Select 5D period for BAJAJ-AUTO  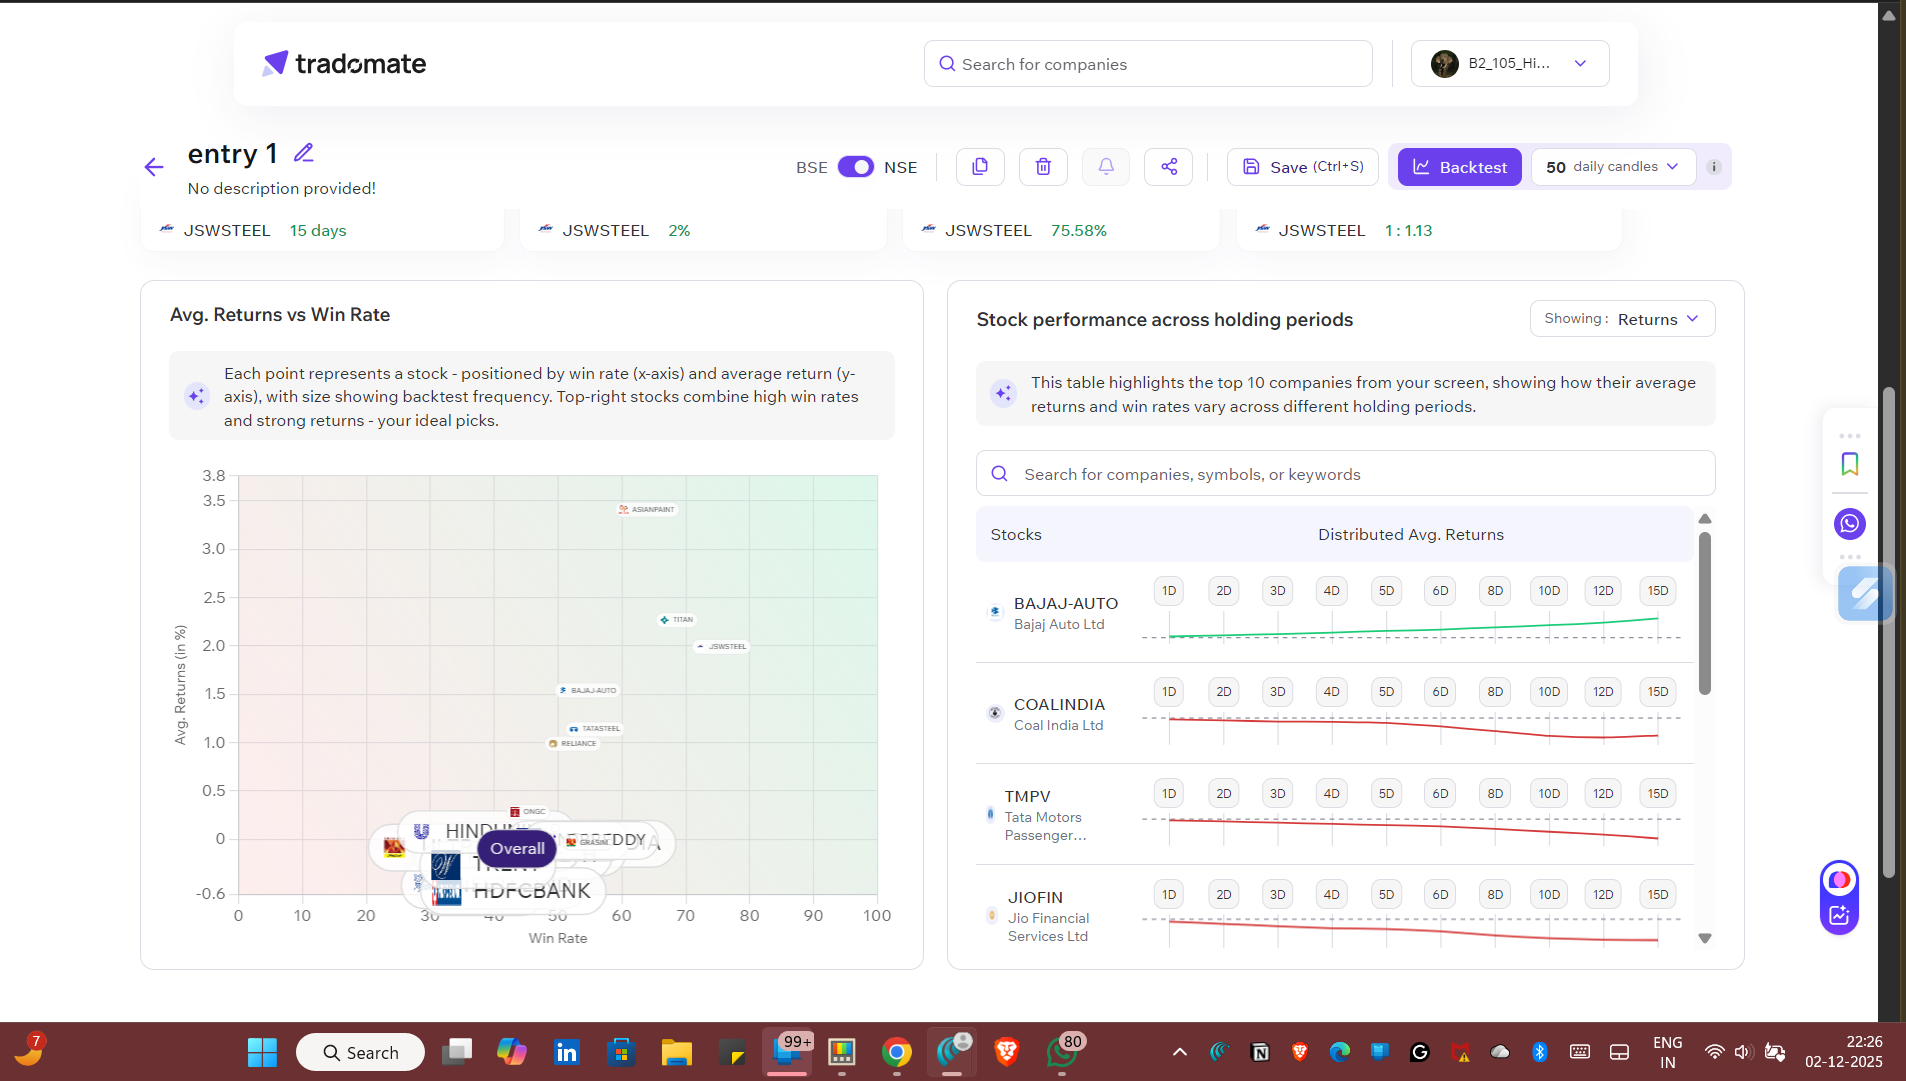[1386, 591]
